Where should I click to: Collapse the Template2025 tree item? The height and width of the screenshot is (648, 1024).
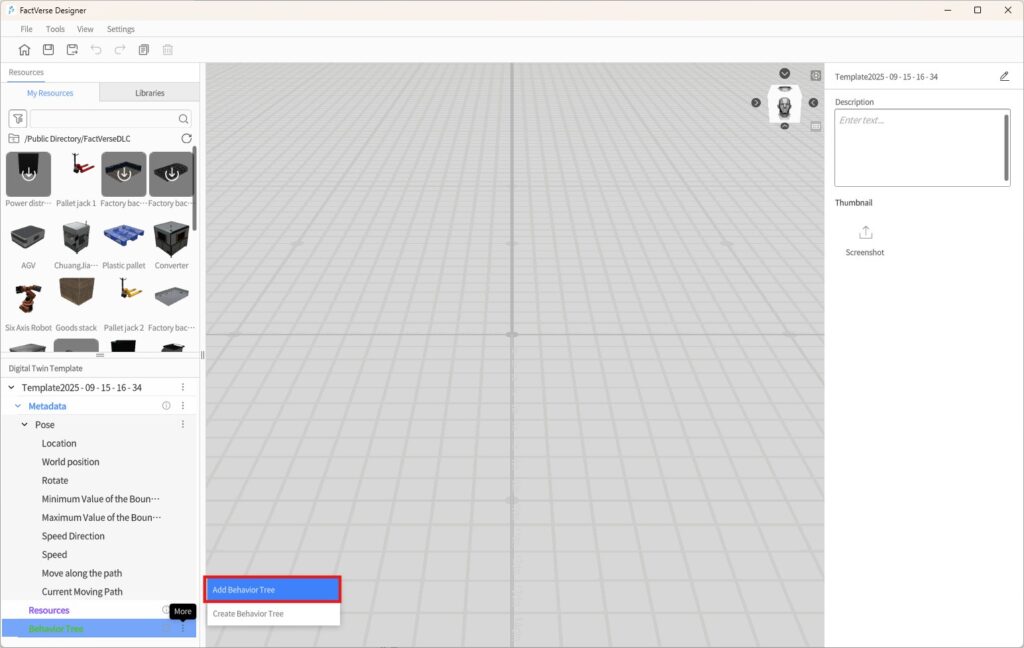click(x=9, y=387)
